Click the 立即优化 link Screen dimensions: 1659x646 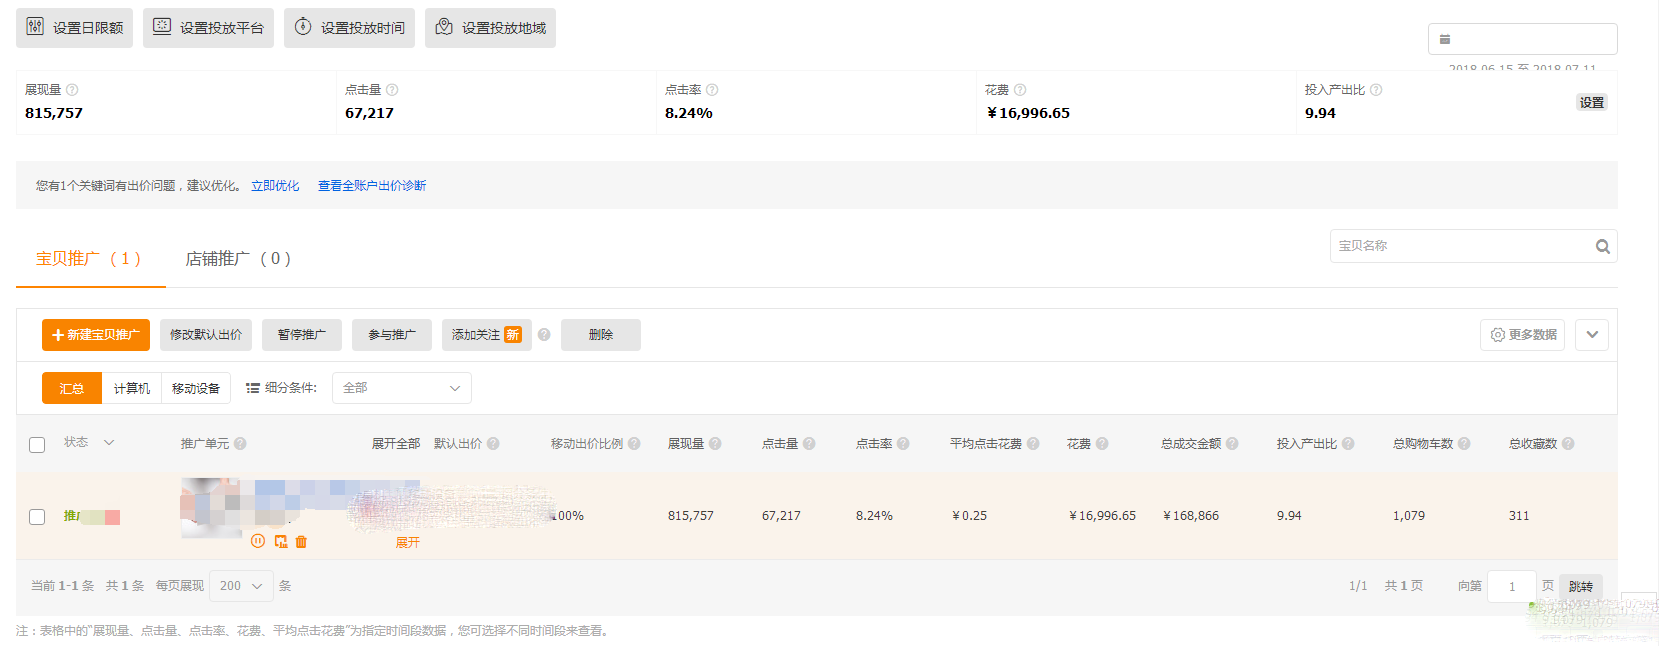pos(275,186)
